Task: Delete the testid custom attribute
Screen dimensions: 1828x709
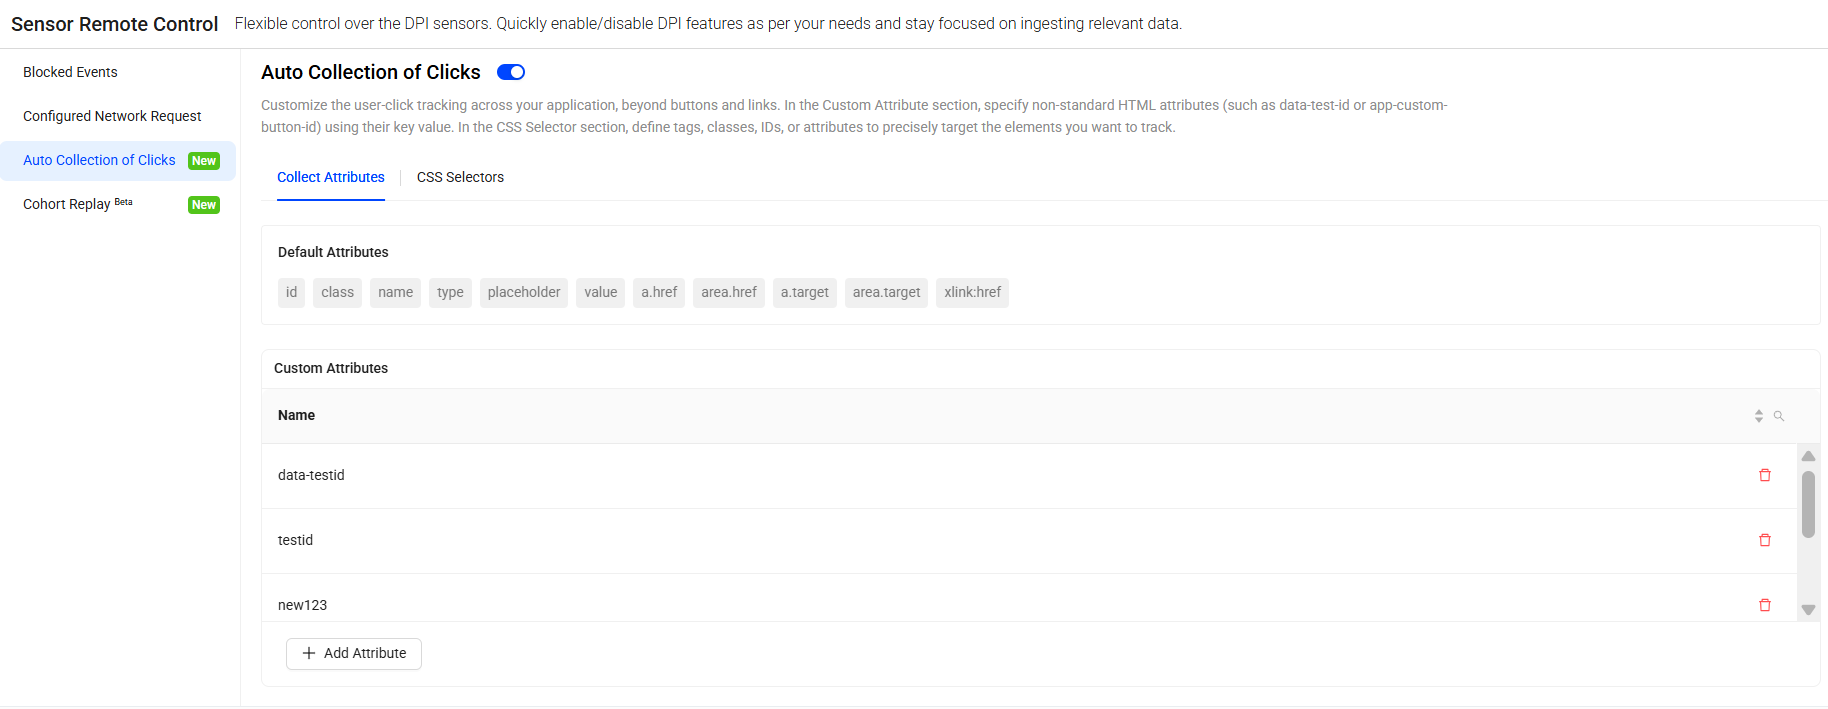Action: coord(1765,540)
